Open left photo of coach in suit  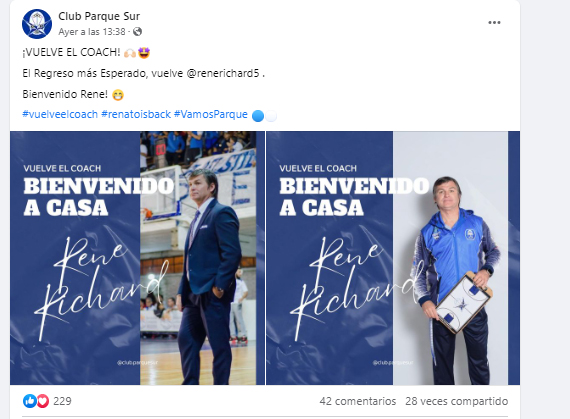137,258
